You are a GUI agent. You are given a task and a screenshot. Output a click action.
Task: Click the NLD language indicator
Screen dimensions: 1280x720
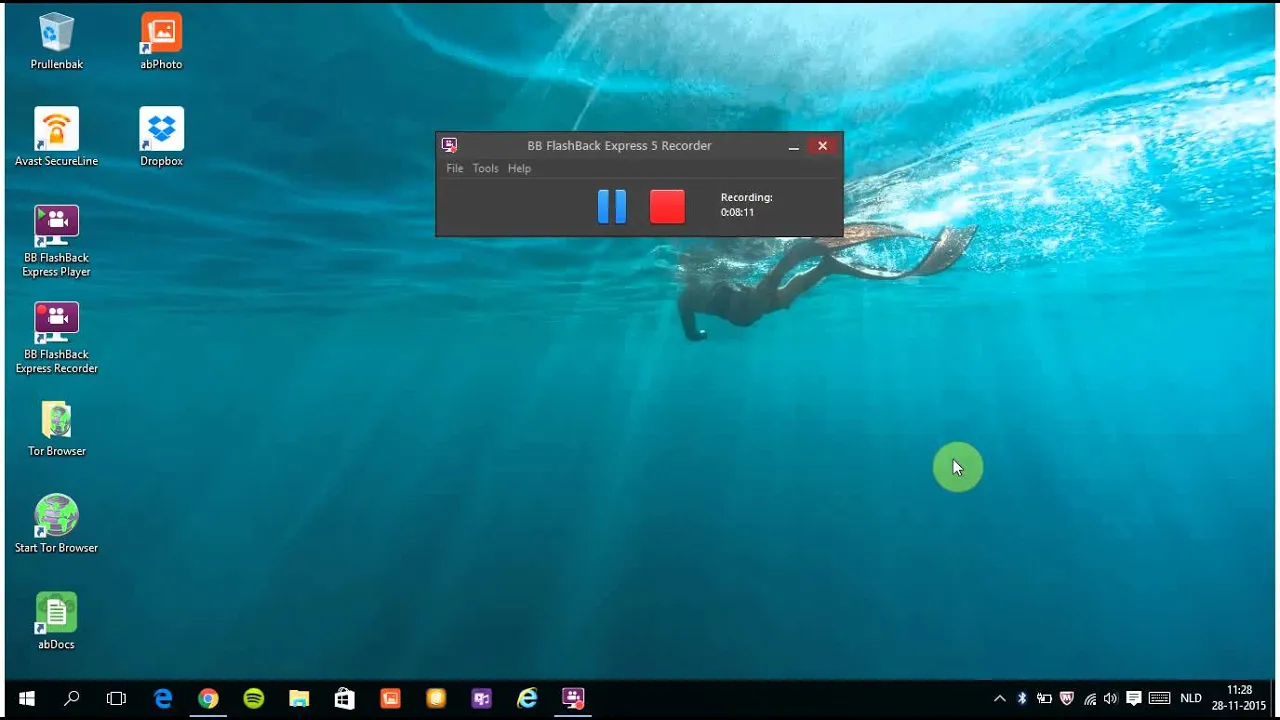tap(1191, 699)
